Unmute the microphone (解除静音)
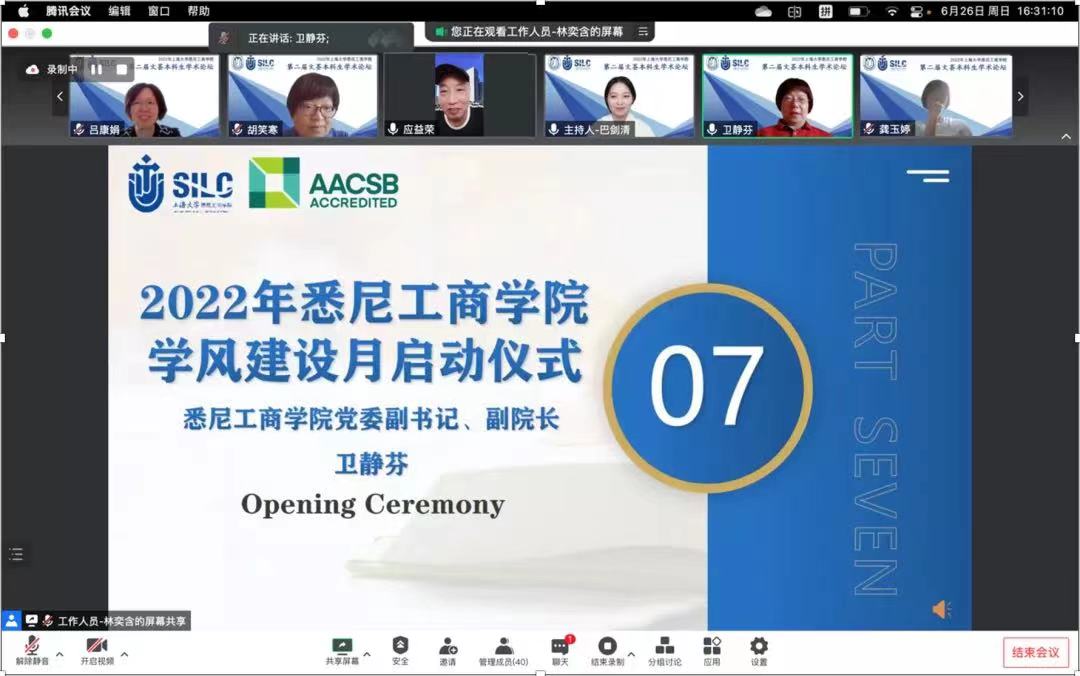This screenshot has height=676, width=1080. (33, 649)
